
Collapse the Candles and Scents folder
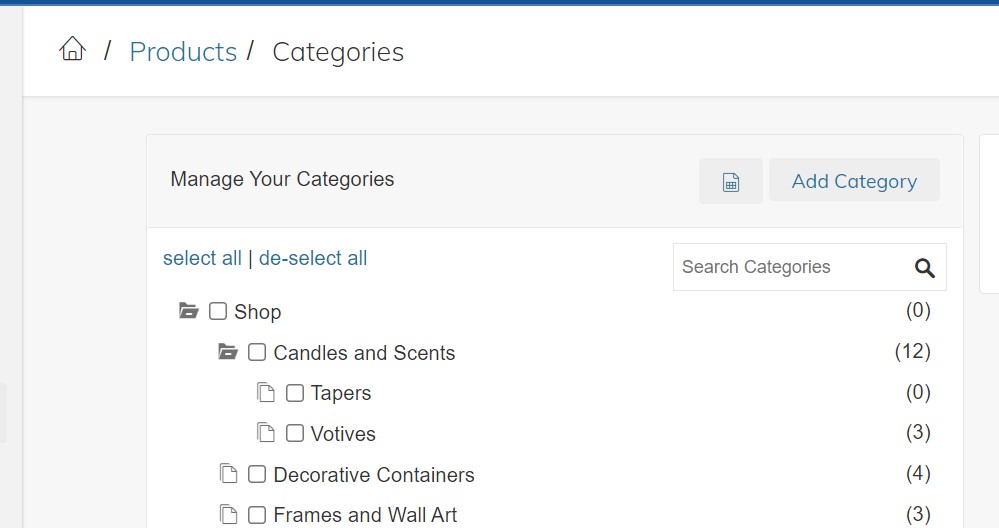(228, 352)
